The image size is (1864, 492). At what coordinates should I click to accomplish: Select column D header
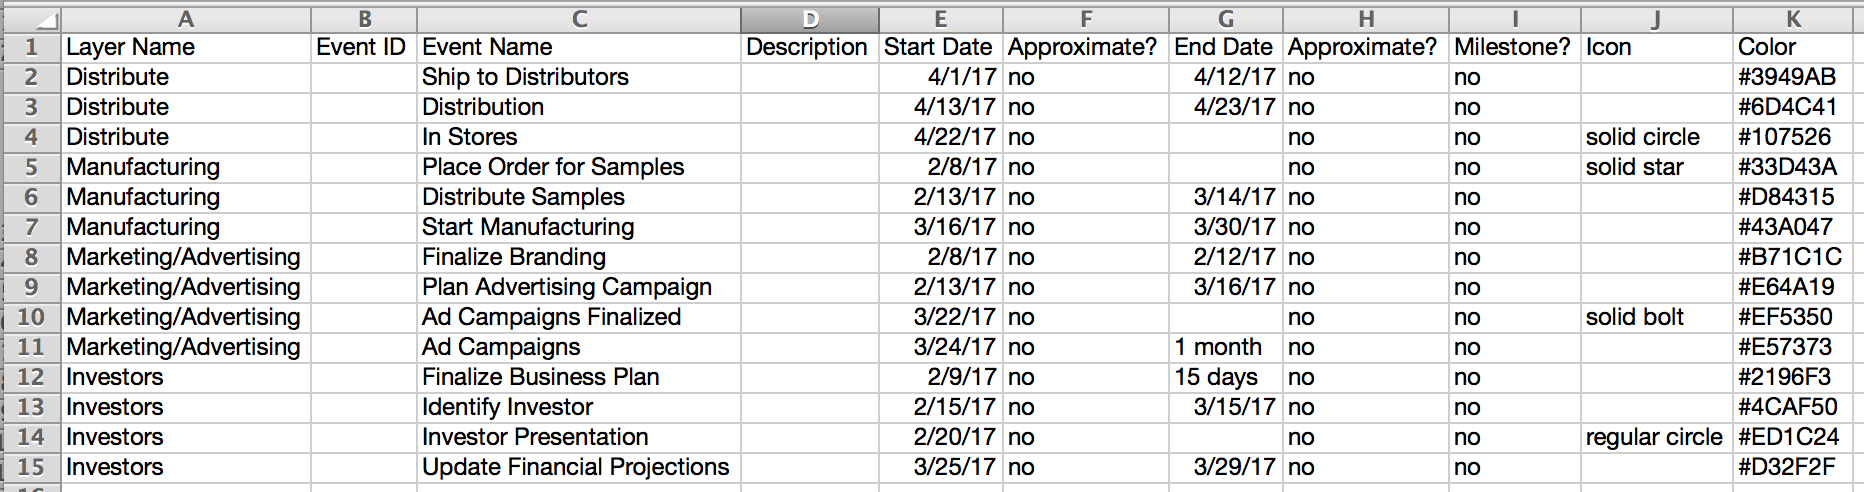click(810, 19)
